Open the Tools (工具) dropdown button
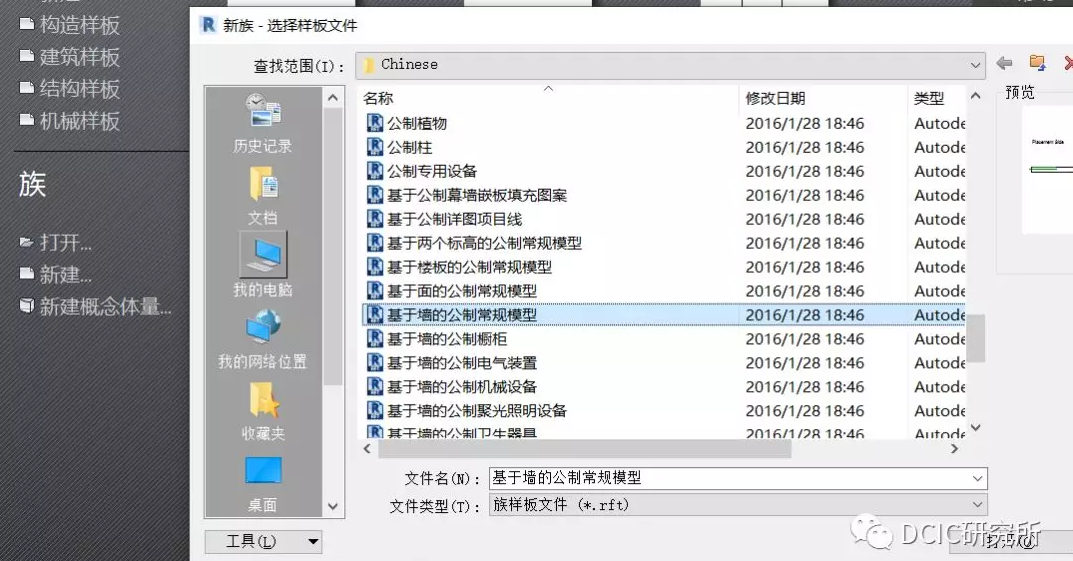Image resolution: width=1073 pixels, height=561 pixels. (x=263, y=541)
